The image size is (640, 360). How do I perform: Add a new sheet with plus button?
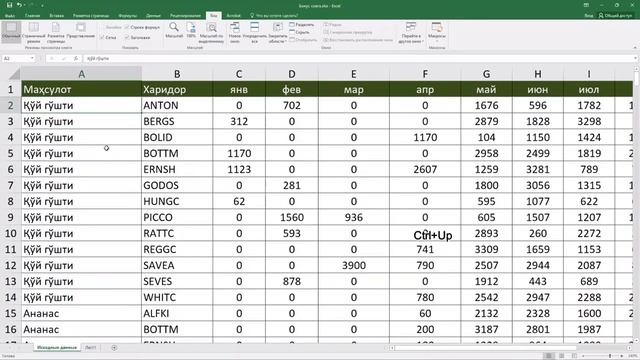pyautogui.click(x=114, y=347)
